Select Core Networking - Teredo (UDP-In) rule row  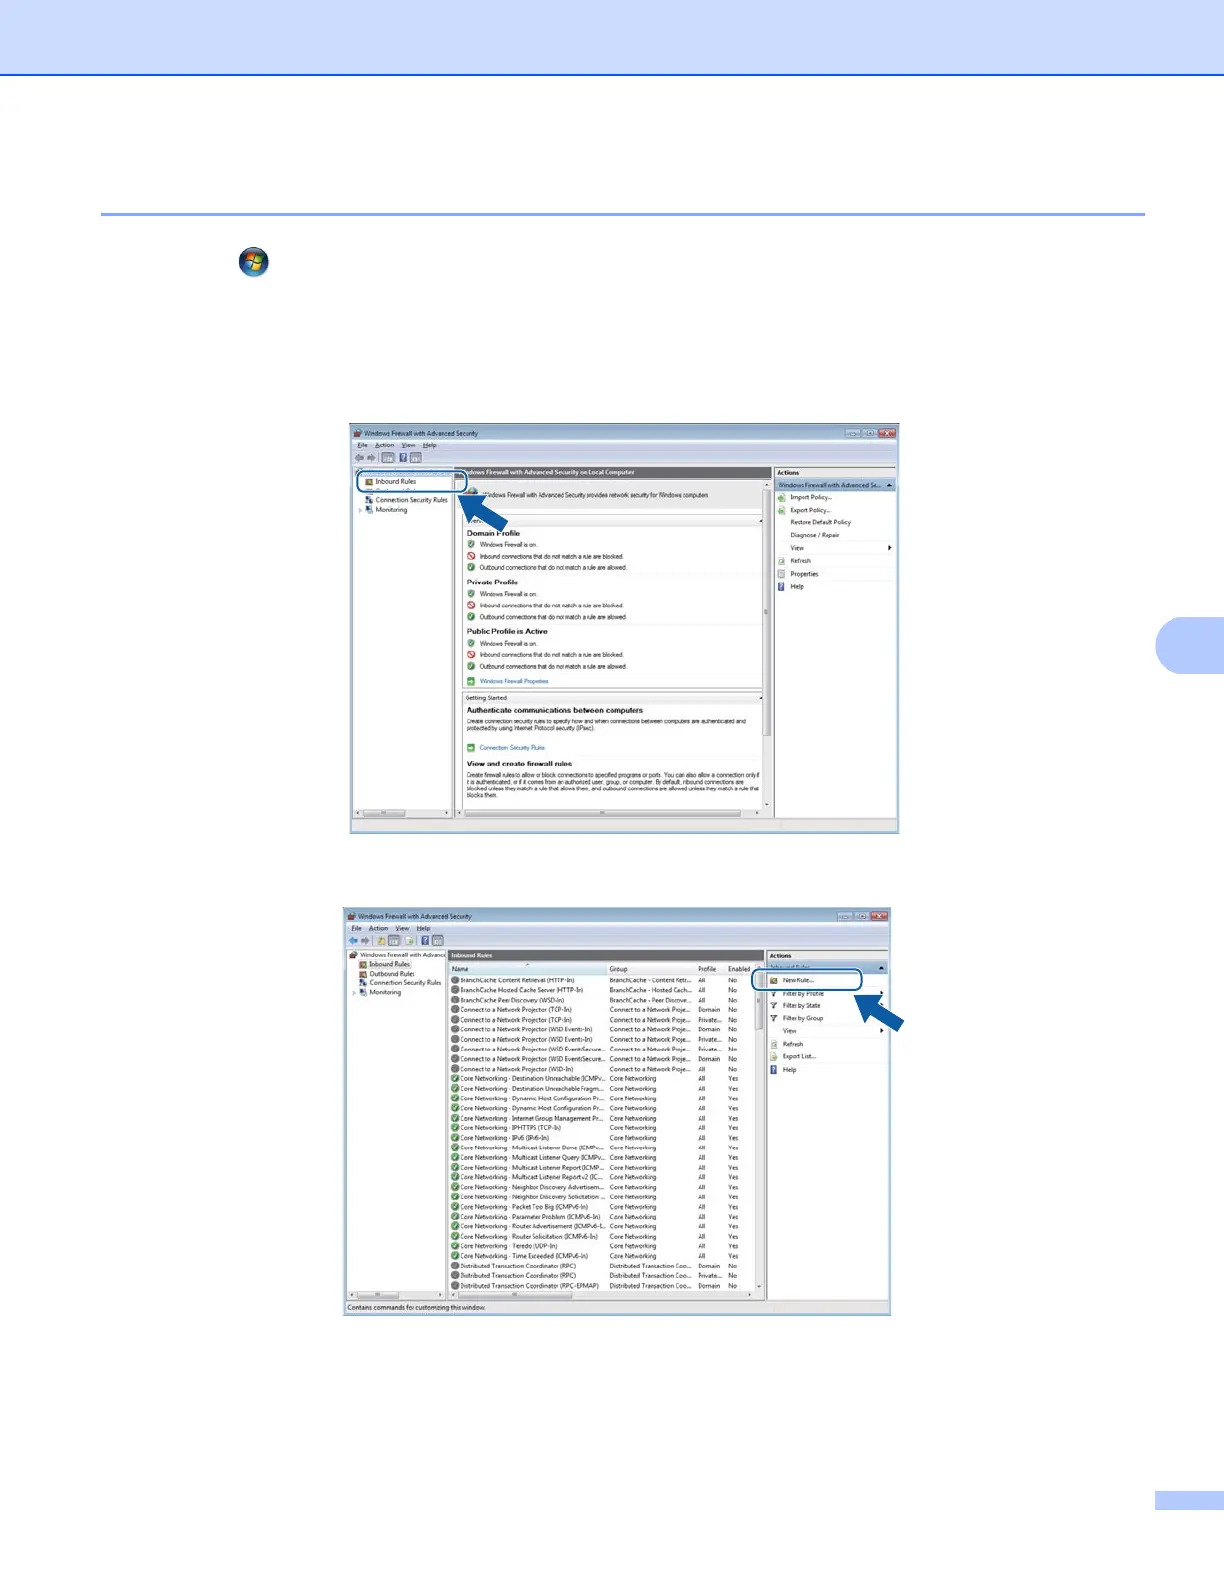604,1246
